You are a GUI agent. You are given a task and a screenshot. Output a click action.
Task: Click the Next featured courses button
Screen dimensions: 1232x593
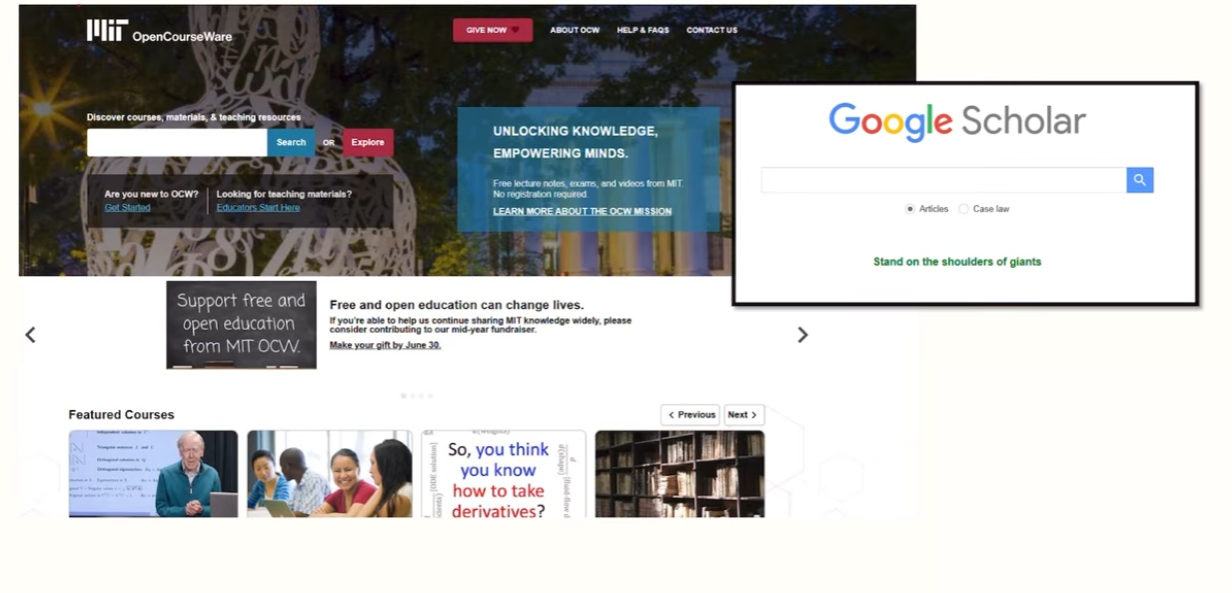coord(744,415)
